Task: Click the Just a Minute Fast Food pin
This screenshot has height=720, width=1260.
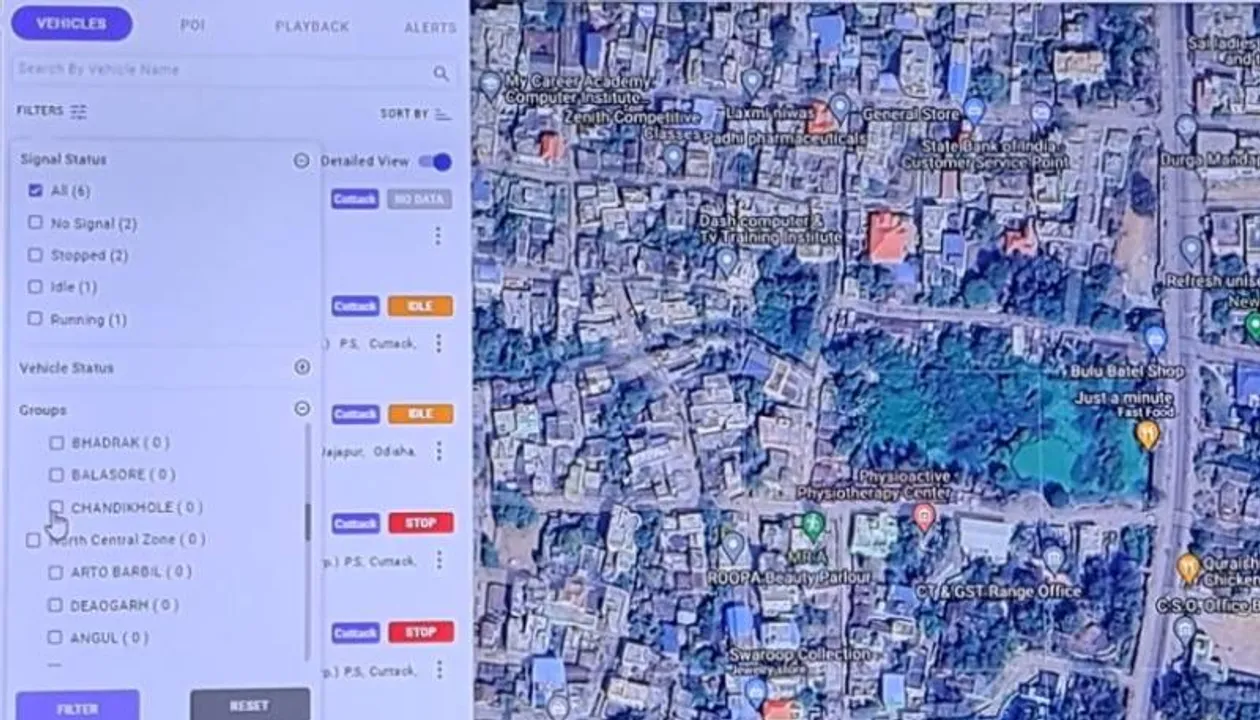Action: [1147, 434]
